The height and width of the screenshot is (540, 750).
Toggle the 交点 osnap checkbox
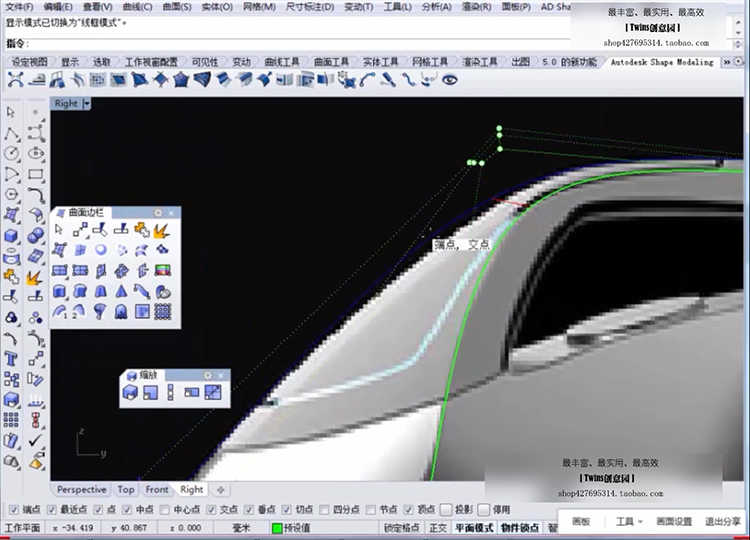pyautogui.click(x=211, y=510)
